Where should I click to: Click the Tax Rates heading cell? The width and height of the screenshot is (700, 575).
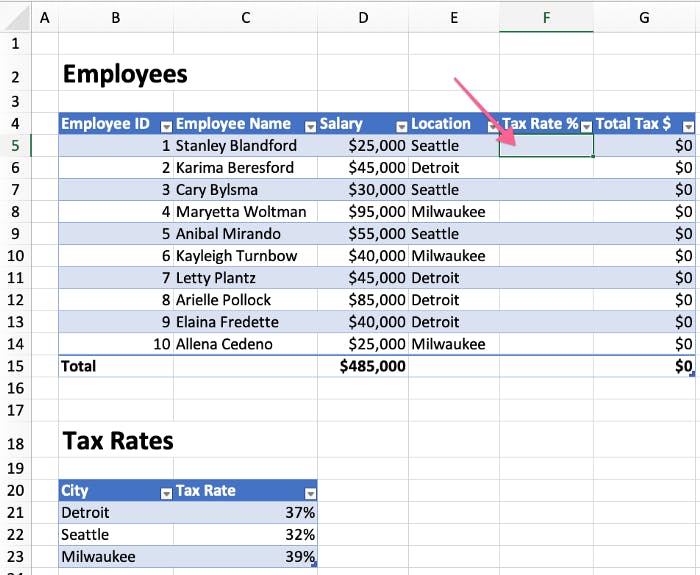tap(116, 441)
